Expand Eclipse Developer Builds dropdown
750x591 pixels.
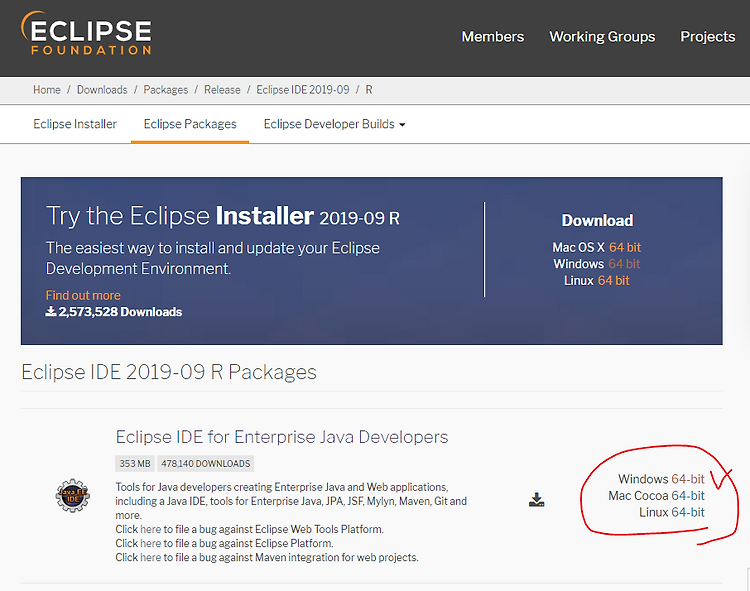[334, 124]
